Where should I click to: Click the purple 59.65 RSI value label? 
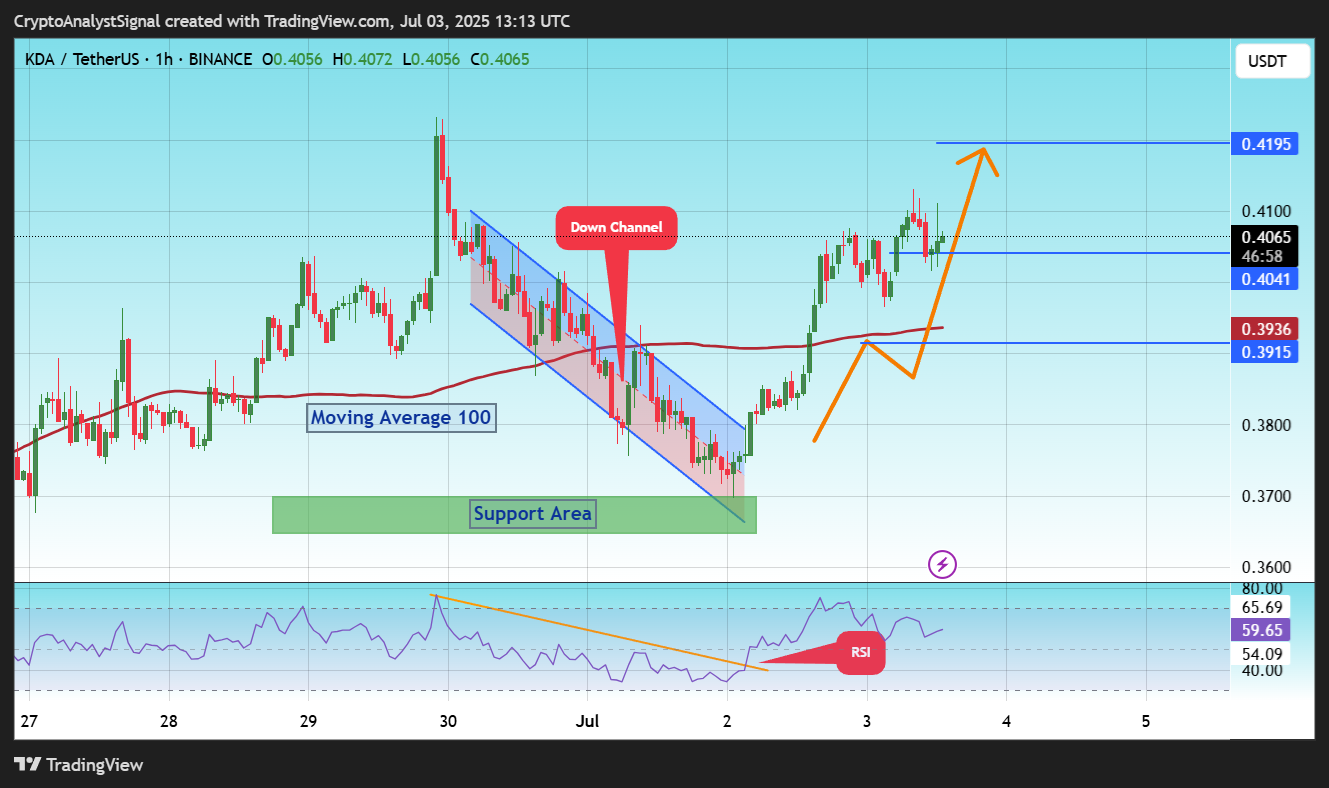coord(1260,630)
